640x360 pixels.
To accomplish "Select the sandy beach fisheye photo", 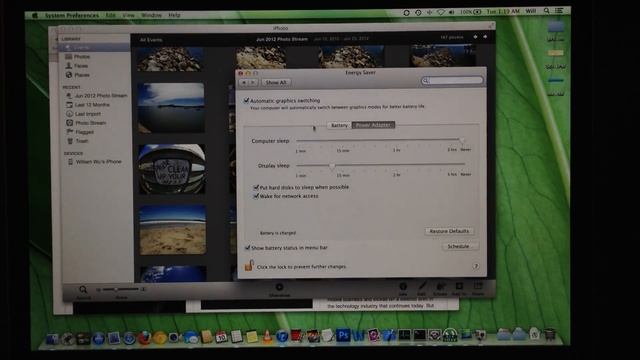I will coord(173,230).
